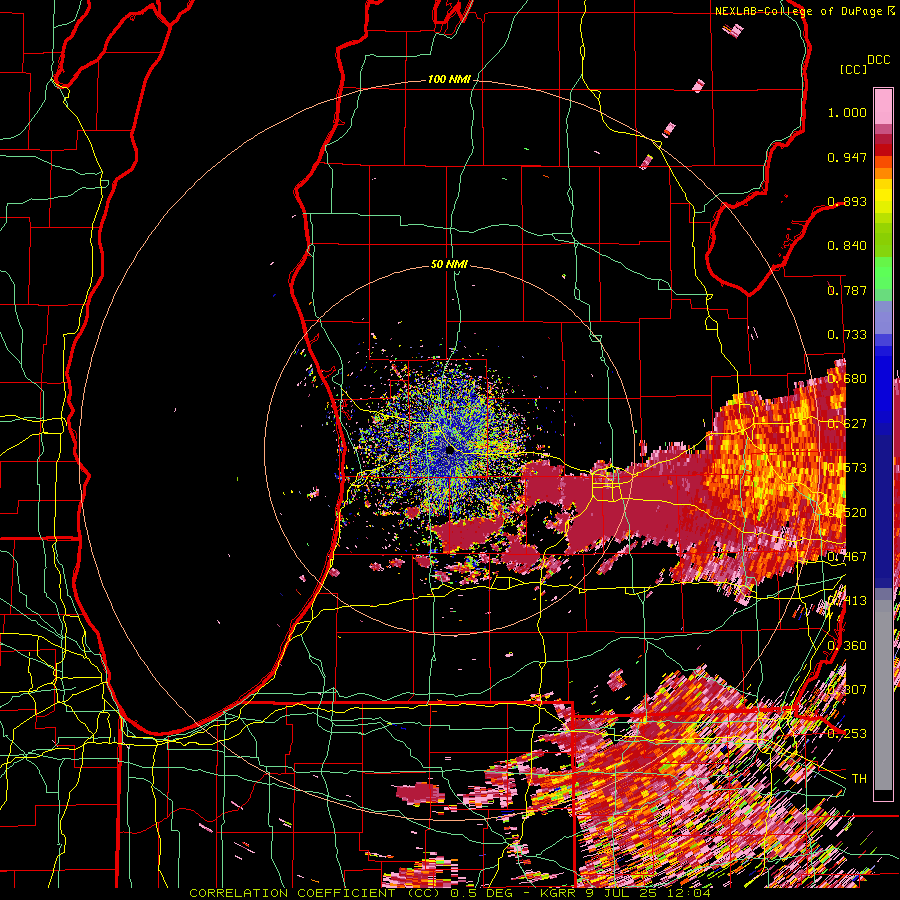Select the 0.893 scale value
The width and height of the screenshot is (900, 900).
point(847,201)
